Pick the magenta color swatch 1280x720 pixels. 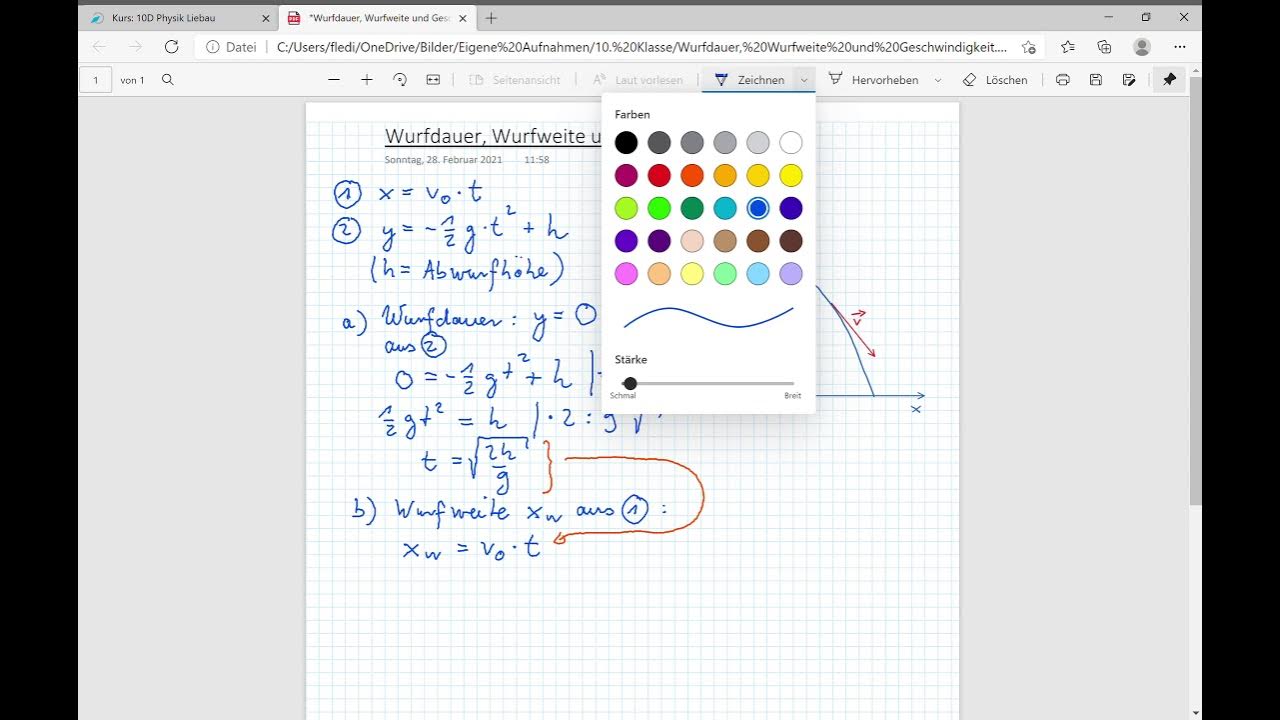pyautogui.click(x=626, y=176)
